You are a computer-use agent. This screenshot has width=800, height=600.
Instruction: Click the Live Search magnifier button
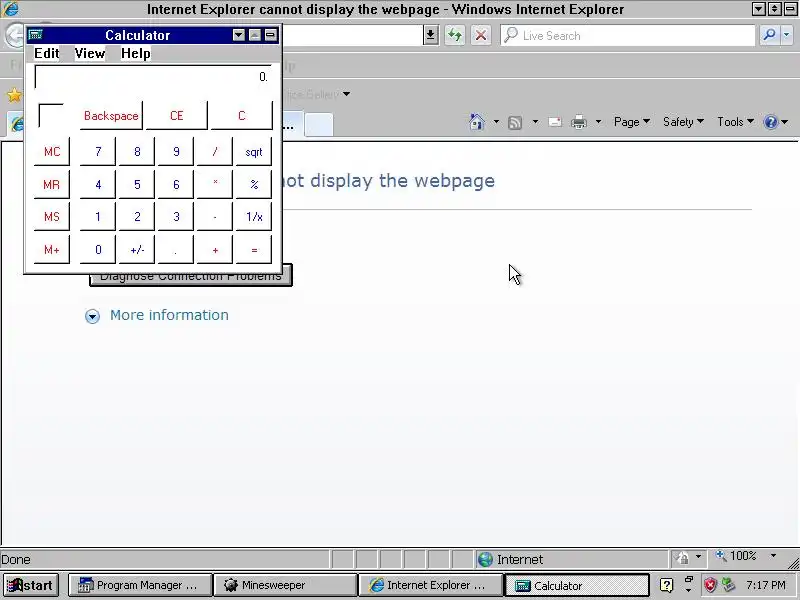769,35
